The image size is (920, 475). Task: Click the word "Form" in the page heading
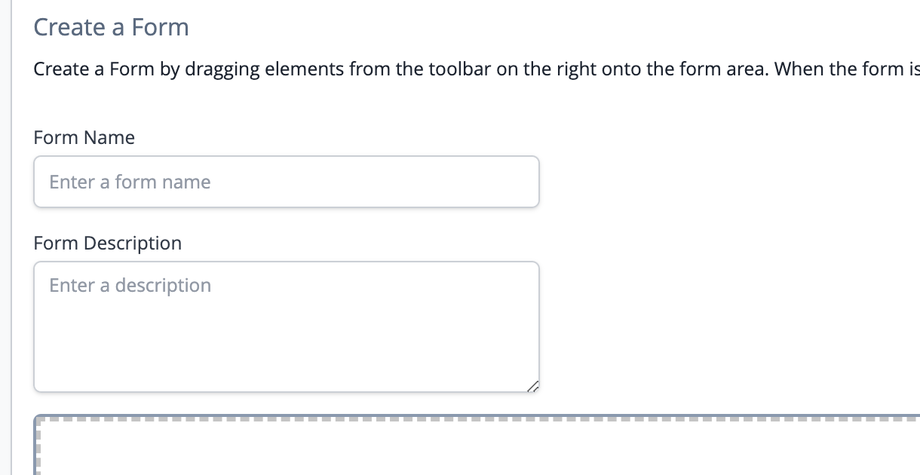click(160, 27)
